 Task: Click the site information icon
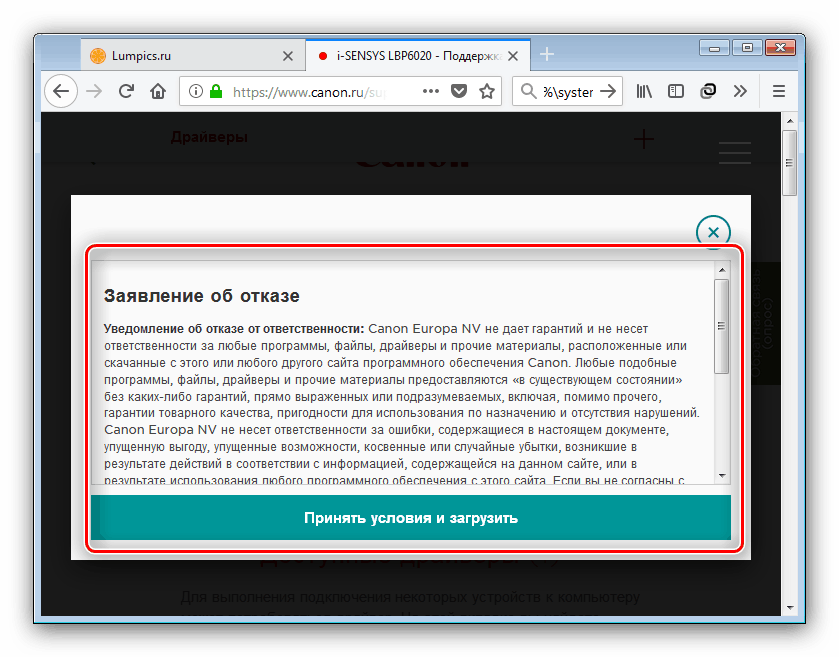pyautogui.click(x=195, y=92)
